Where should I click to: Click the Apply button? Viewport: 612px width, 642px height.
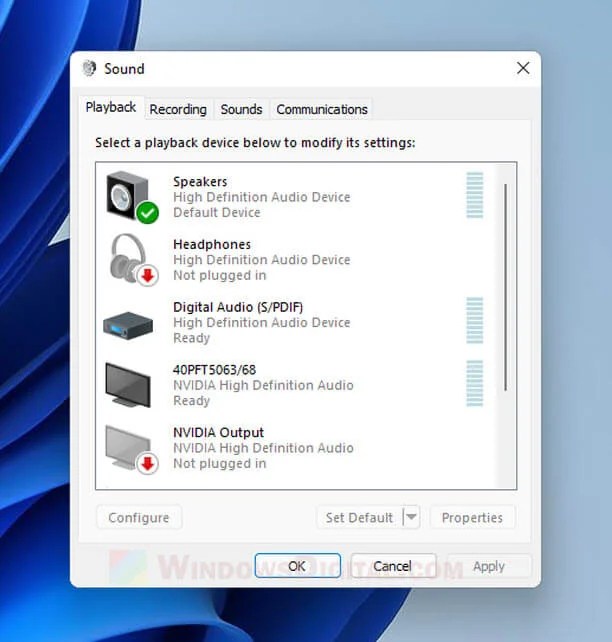coord(489,566)
